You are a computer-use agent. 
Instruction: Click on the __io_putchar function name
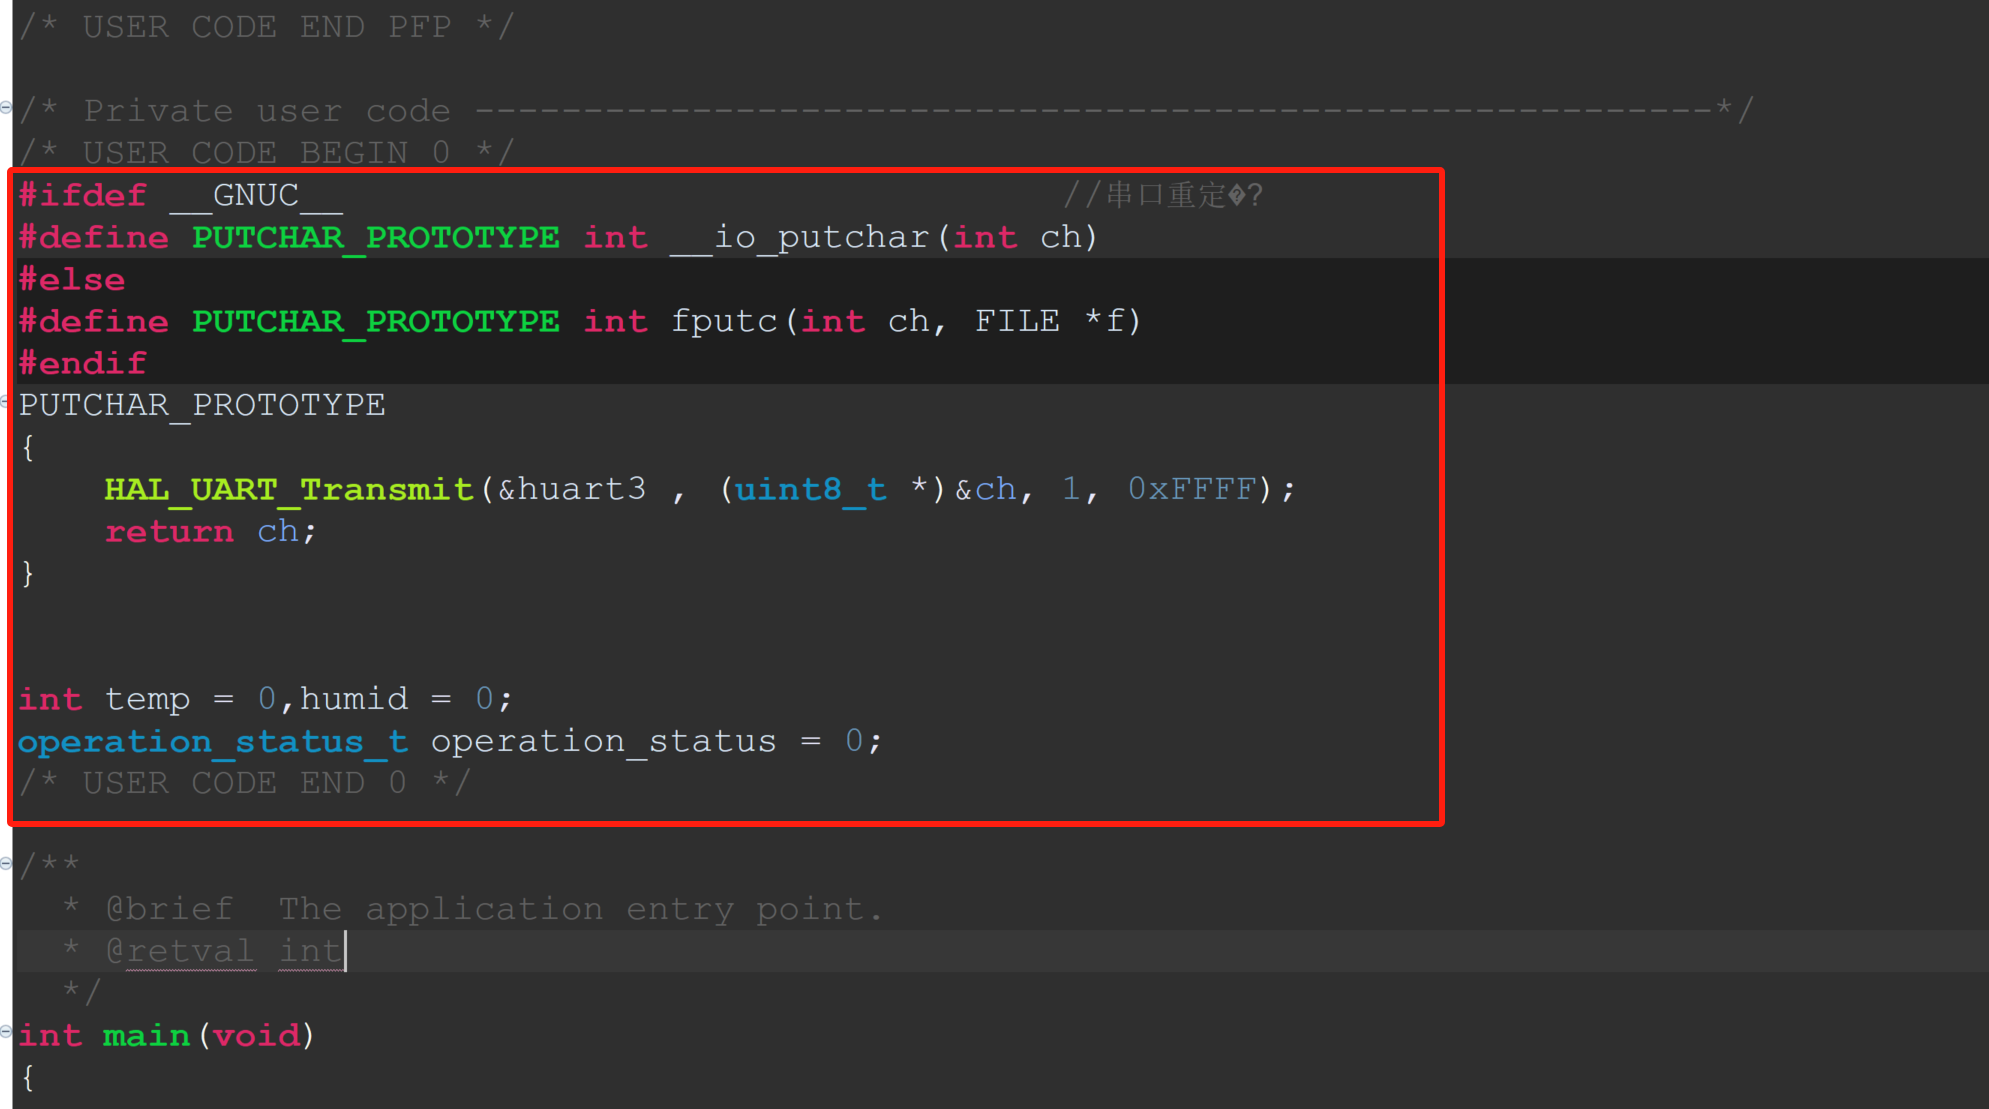click(x=800, y=237)
